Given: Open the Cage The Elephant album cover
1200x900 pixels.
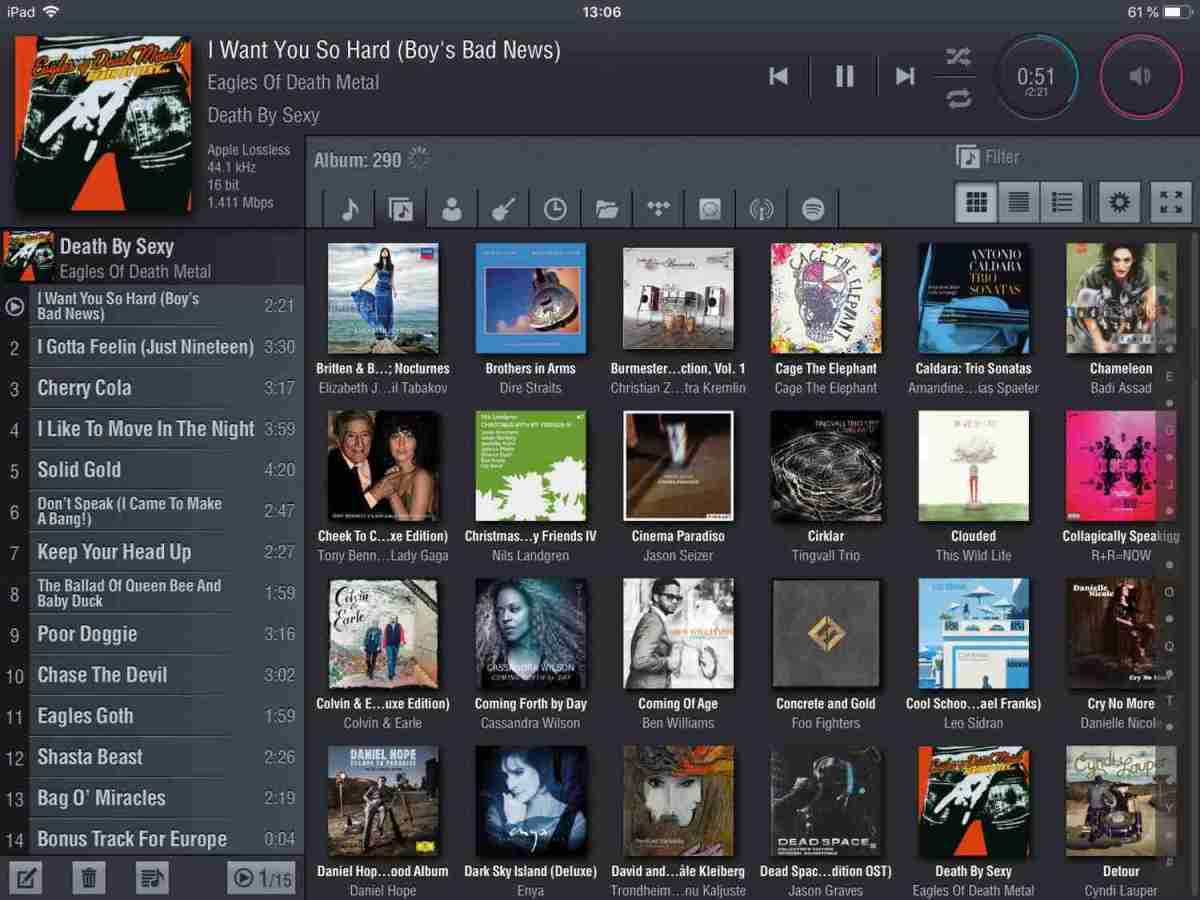Looking at the screenshot, I should [826, 298].
